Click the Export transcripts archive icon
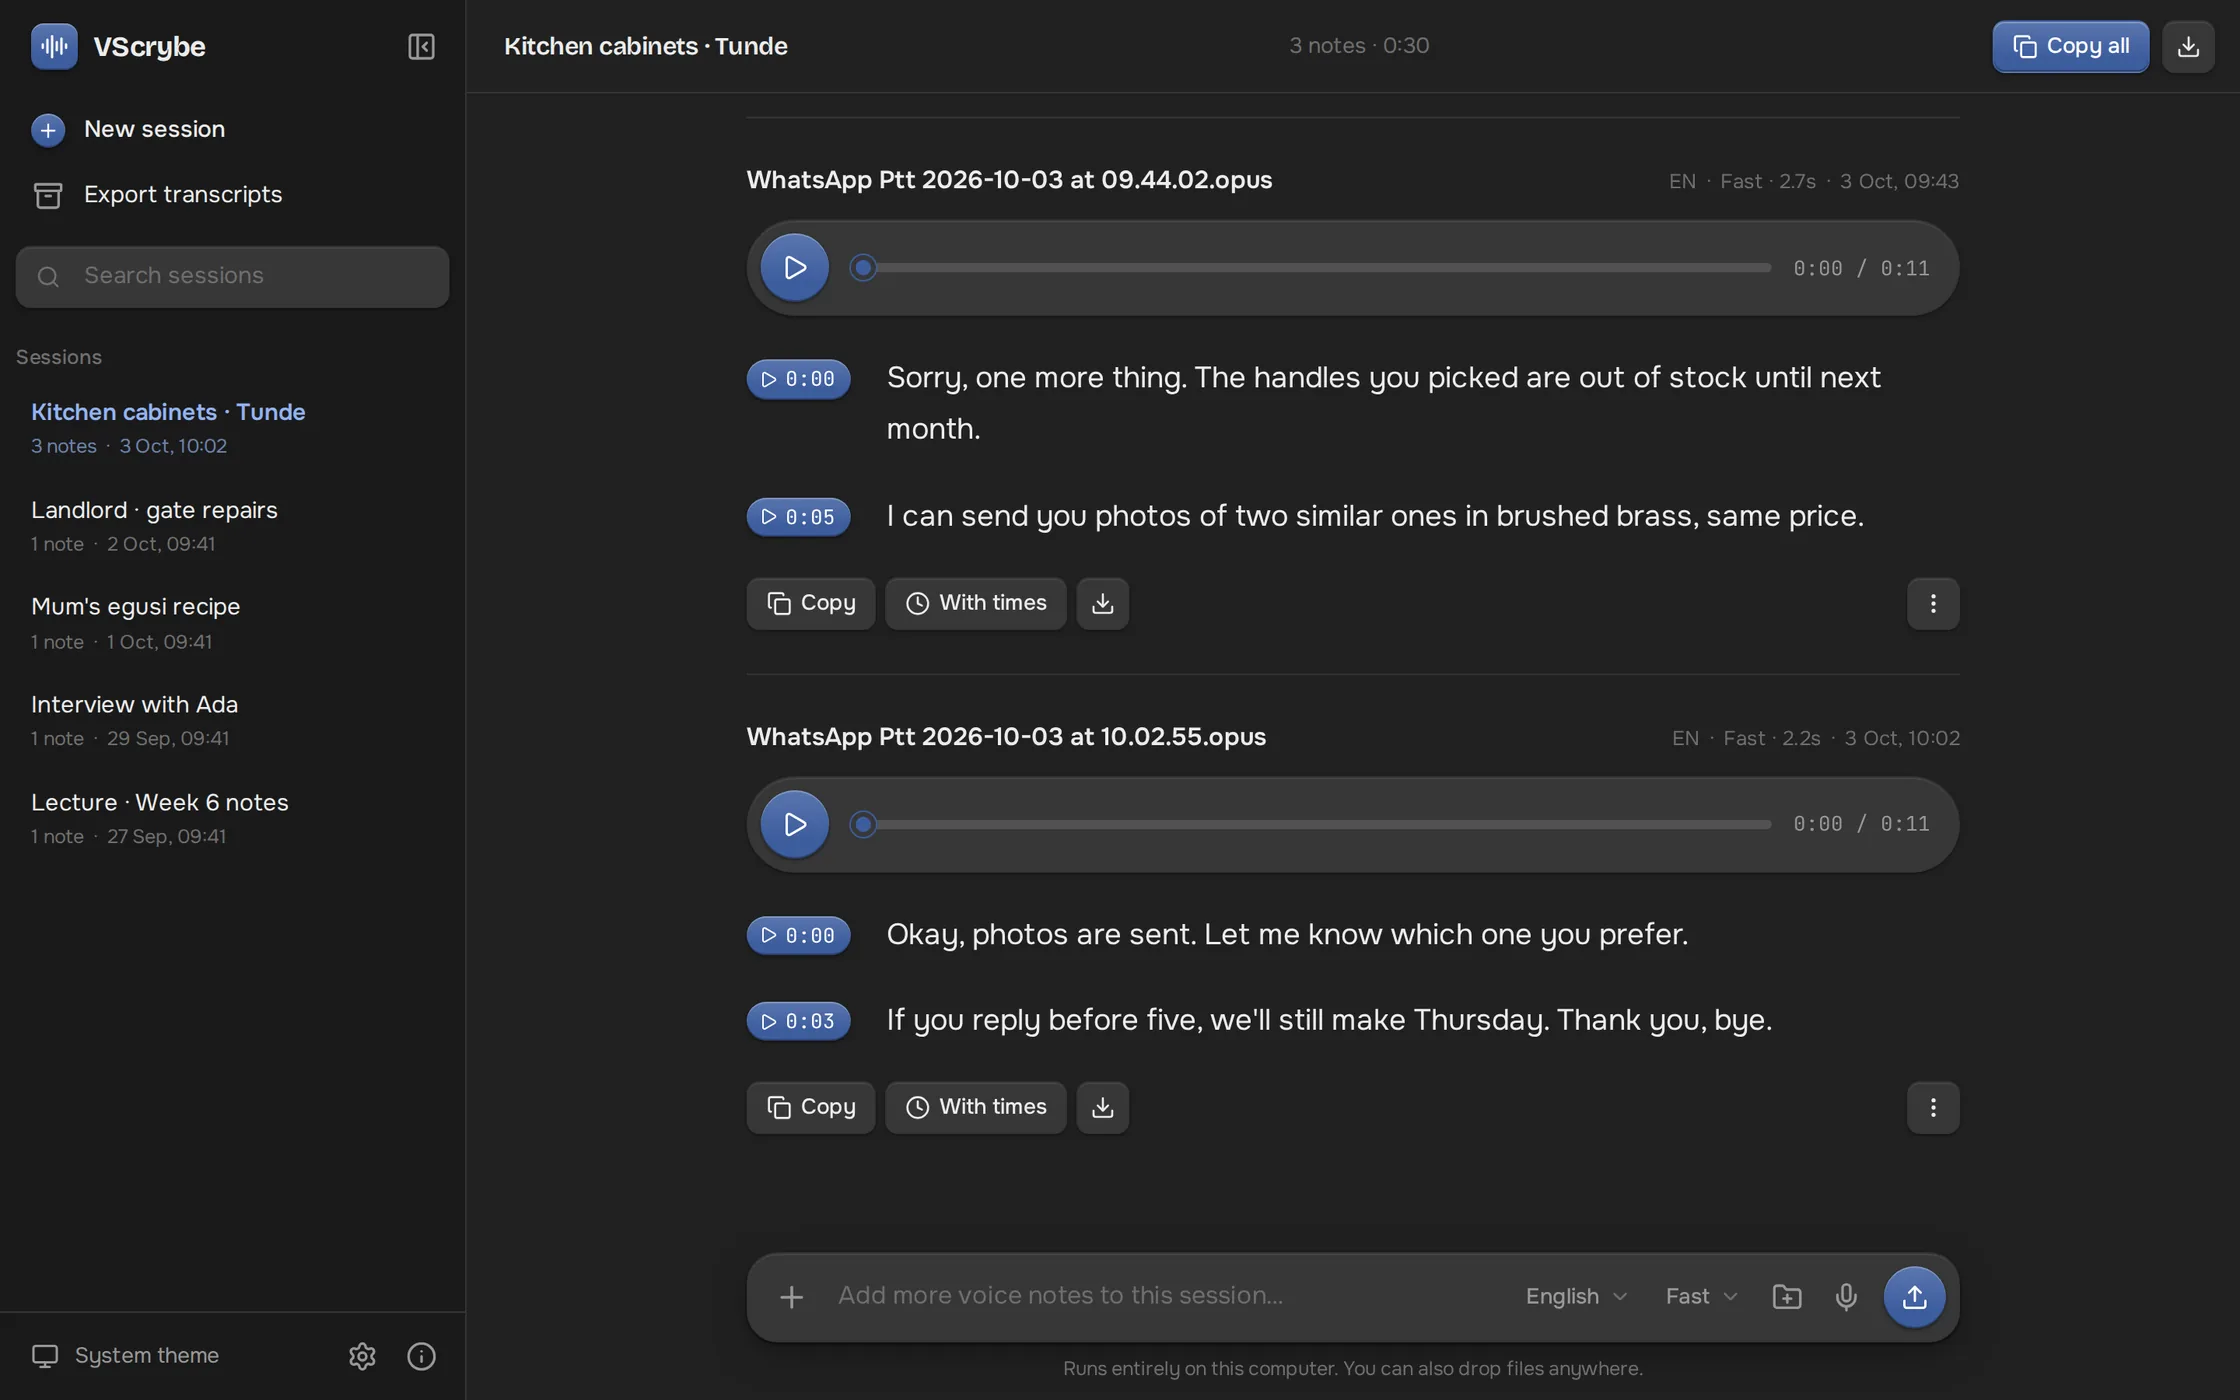 coord(48,195)
